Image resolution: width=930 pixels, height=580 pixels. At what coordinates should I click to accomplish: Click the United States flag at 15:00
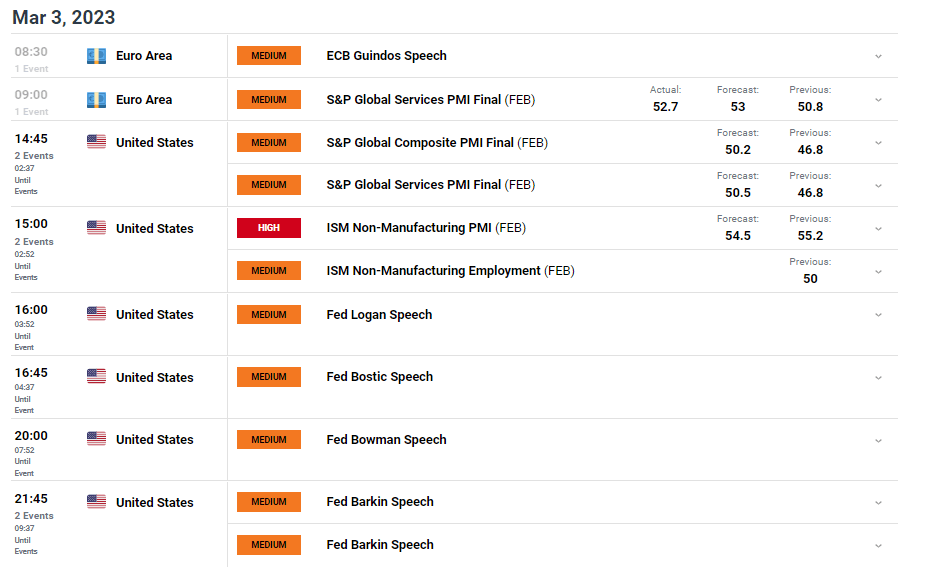(x=96, y=228)
